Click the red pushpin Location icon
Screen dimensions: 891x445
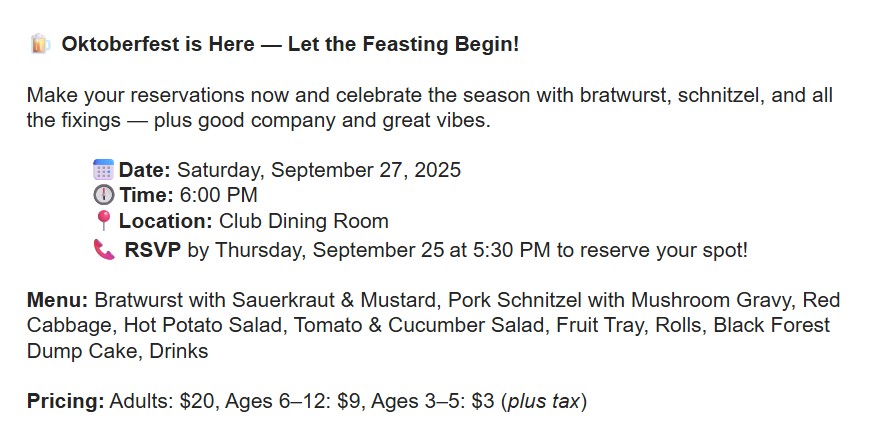pyautogui.click(x=103, y=221)
